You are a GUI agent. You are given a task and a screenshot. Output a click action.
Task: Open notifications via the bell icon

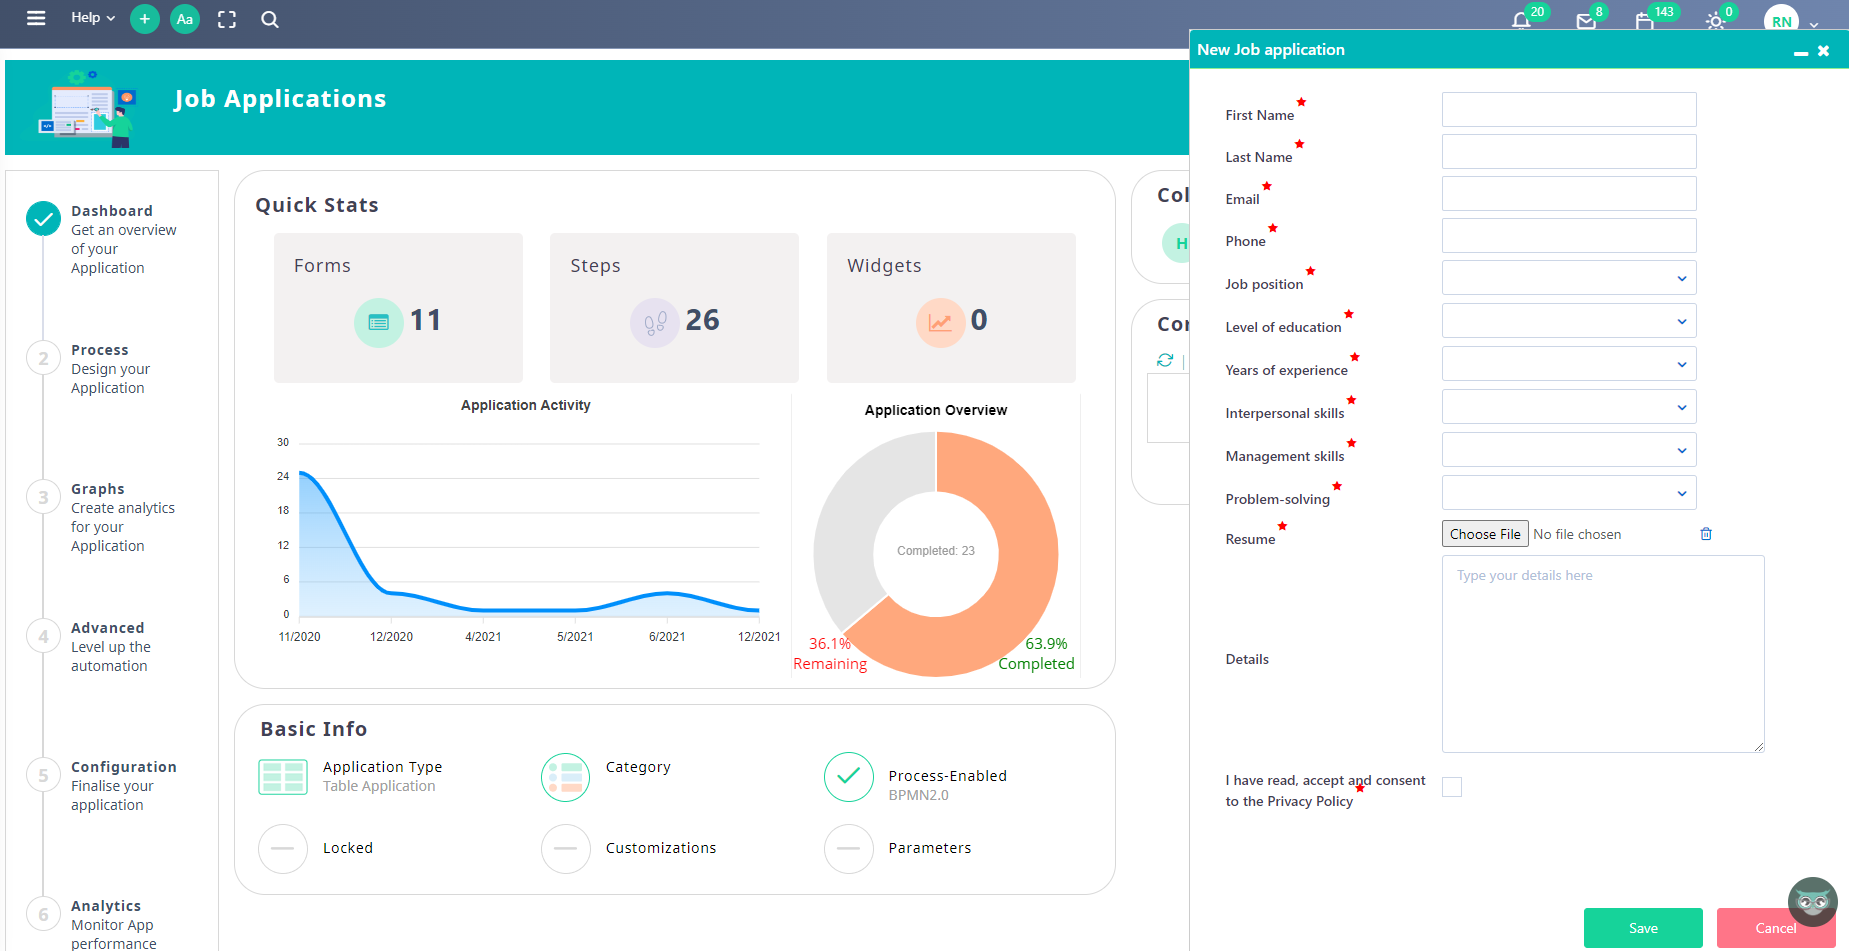1520,20
